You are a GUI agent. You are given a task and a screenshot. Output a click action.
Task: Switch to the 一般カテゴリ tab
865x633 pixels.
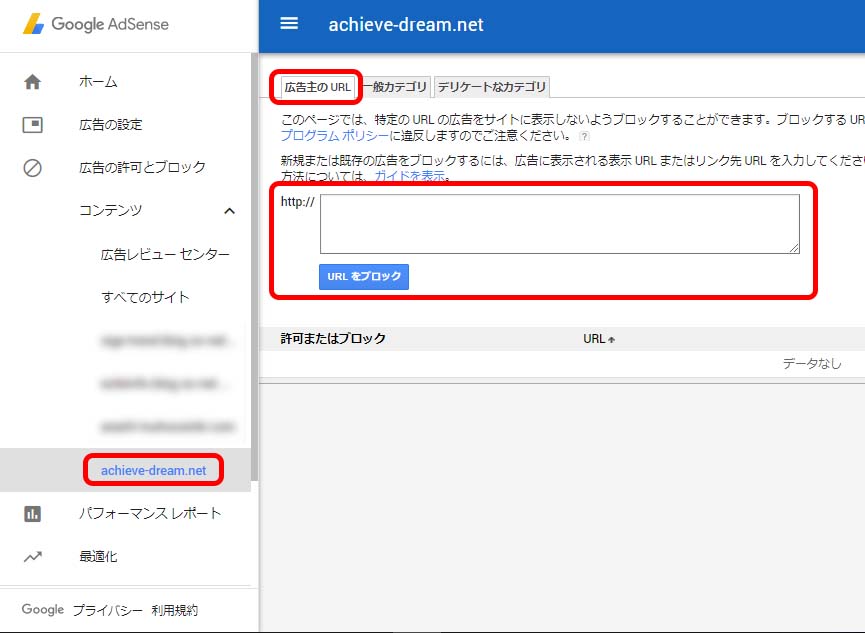pyautogui.click(x=396, y=87)
